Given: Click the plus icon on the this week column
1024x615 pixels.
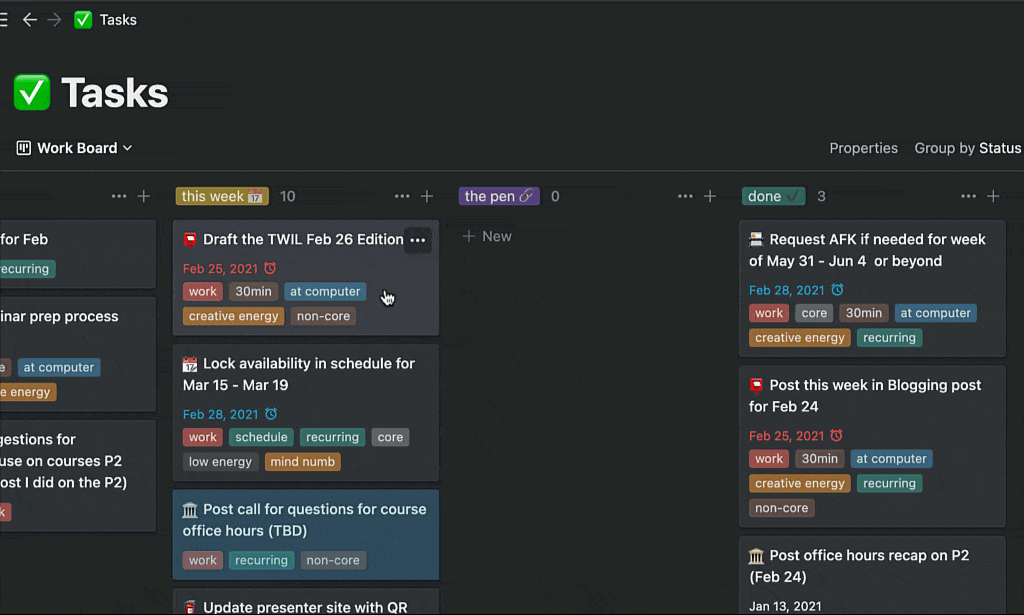Looking at the screenshot, I should coord(427,196).
